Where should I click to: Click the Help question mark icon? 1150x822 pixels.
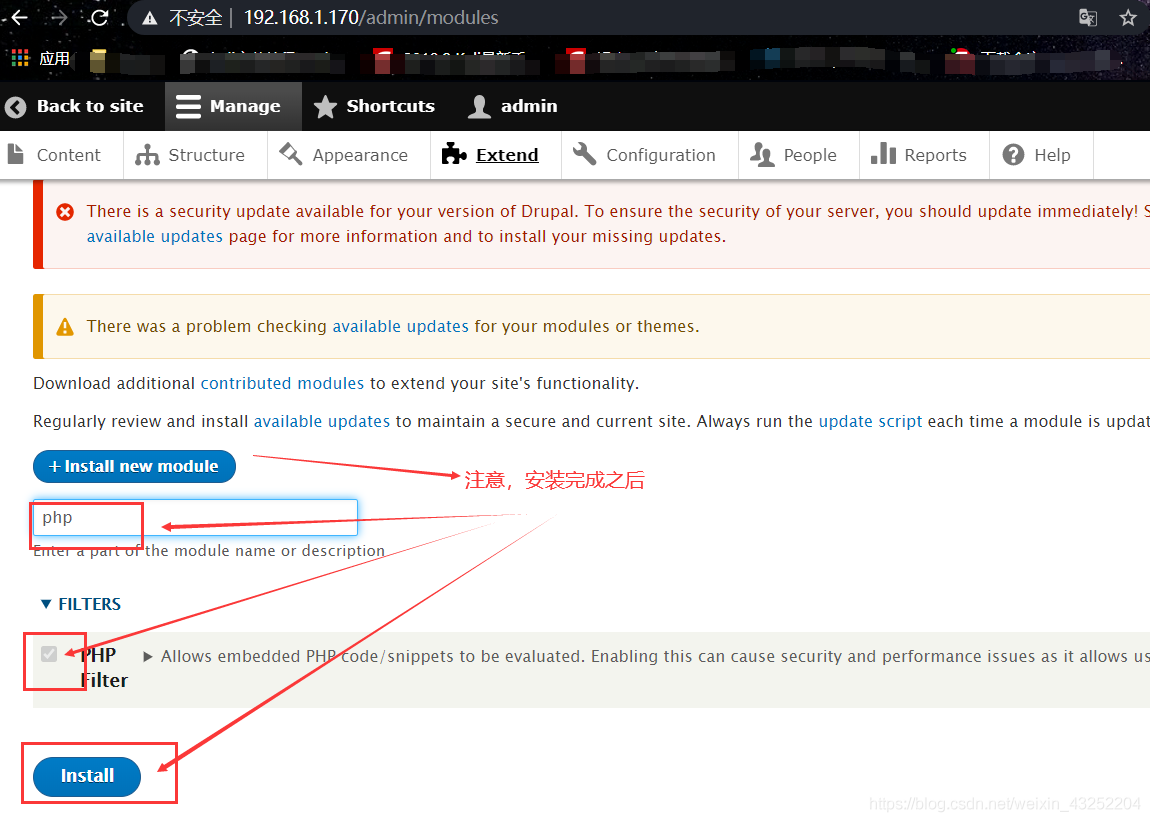pyautogui.click(x=1013, y=155)
